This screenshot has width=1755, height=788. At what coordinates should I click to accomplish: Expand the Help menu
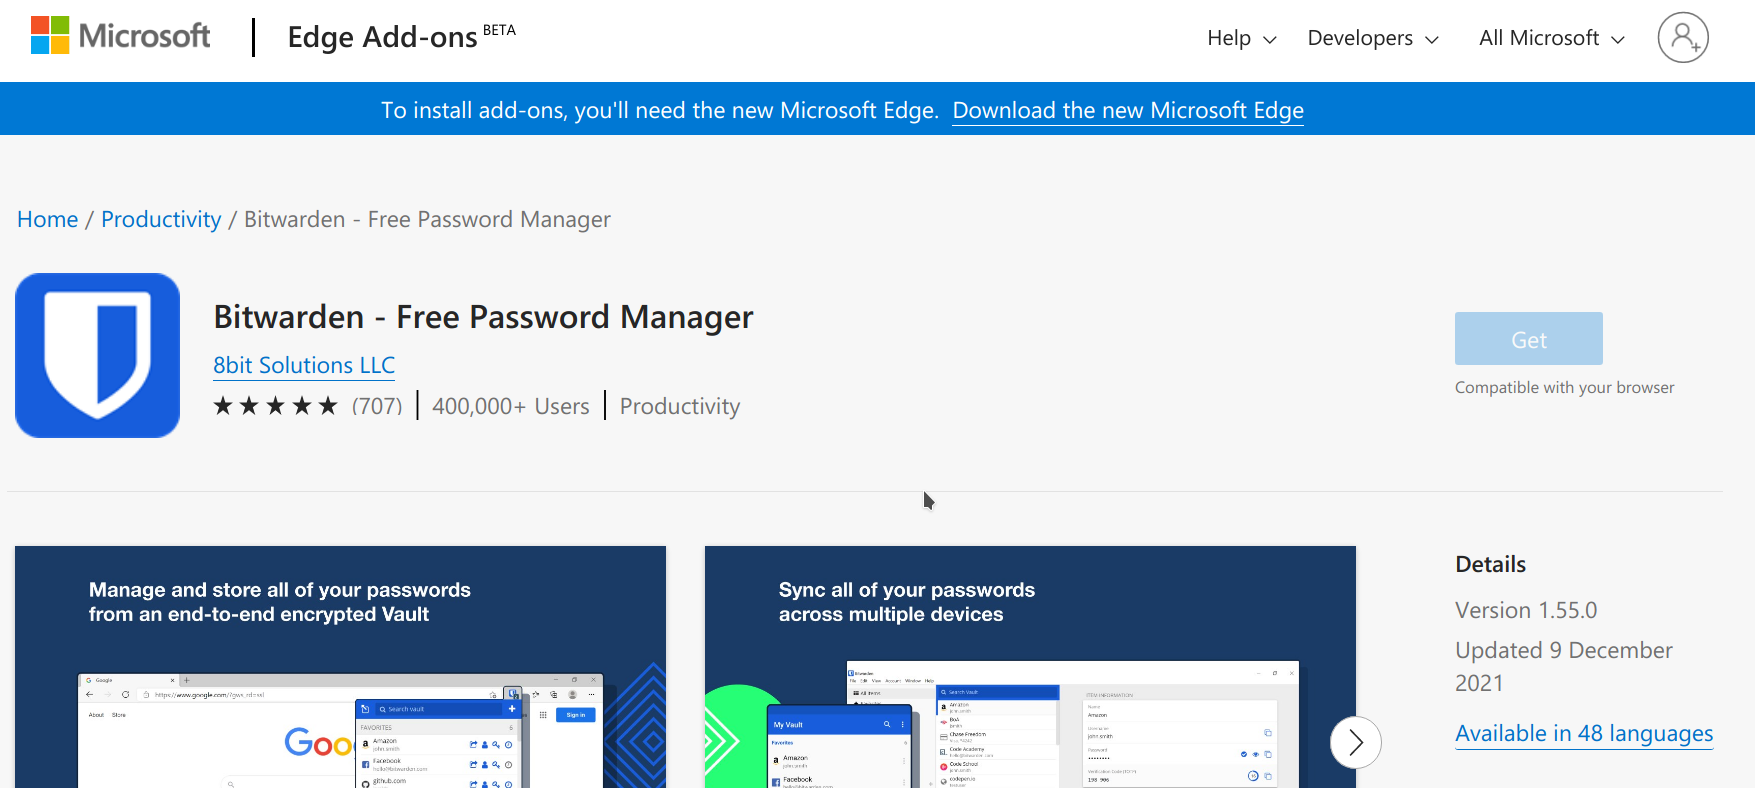coord(1241,38)
